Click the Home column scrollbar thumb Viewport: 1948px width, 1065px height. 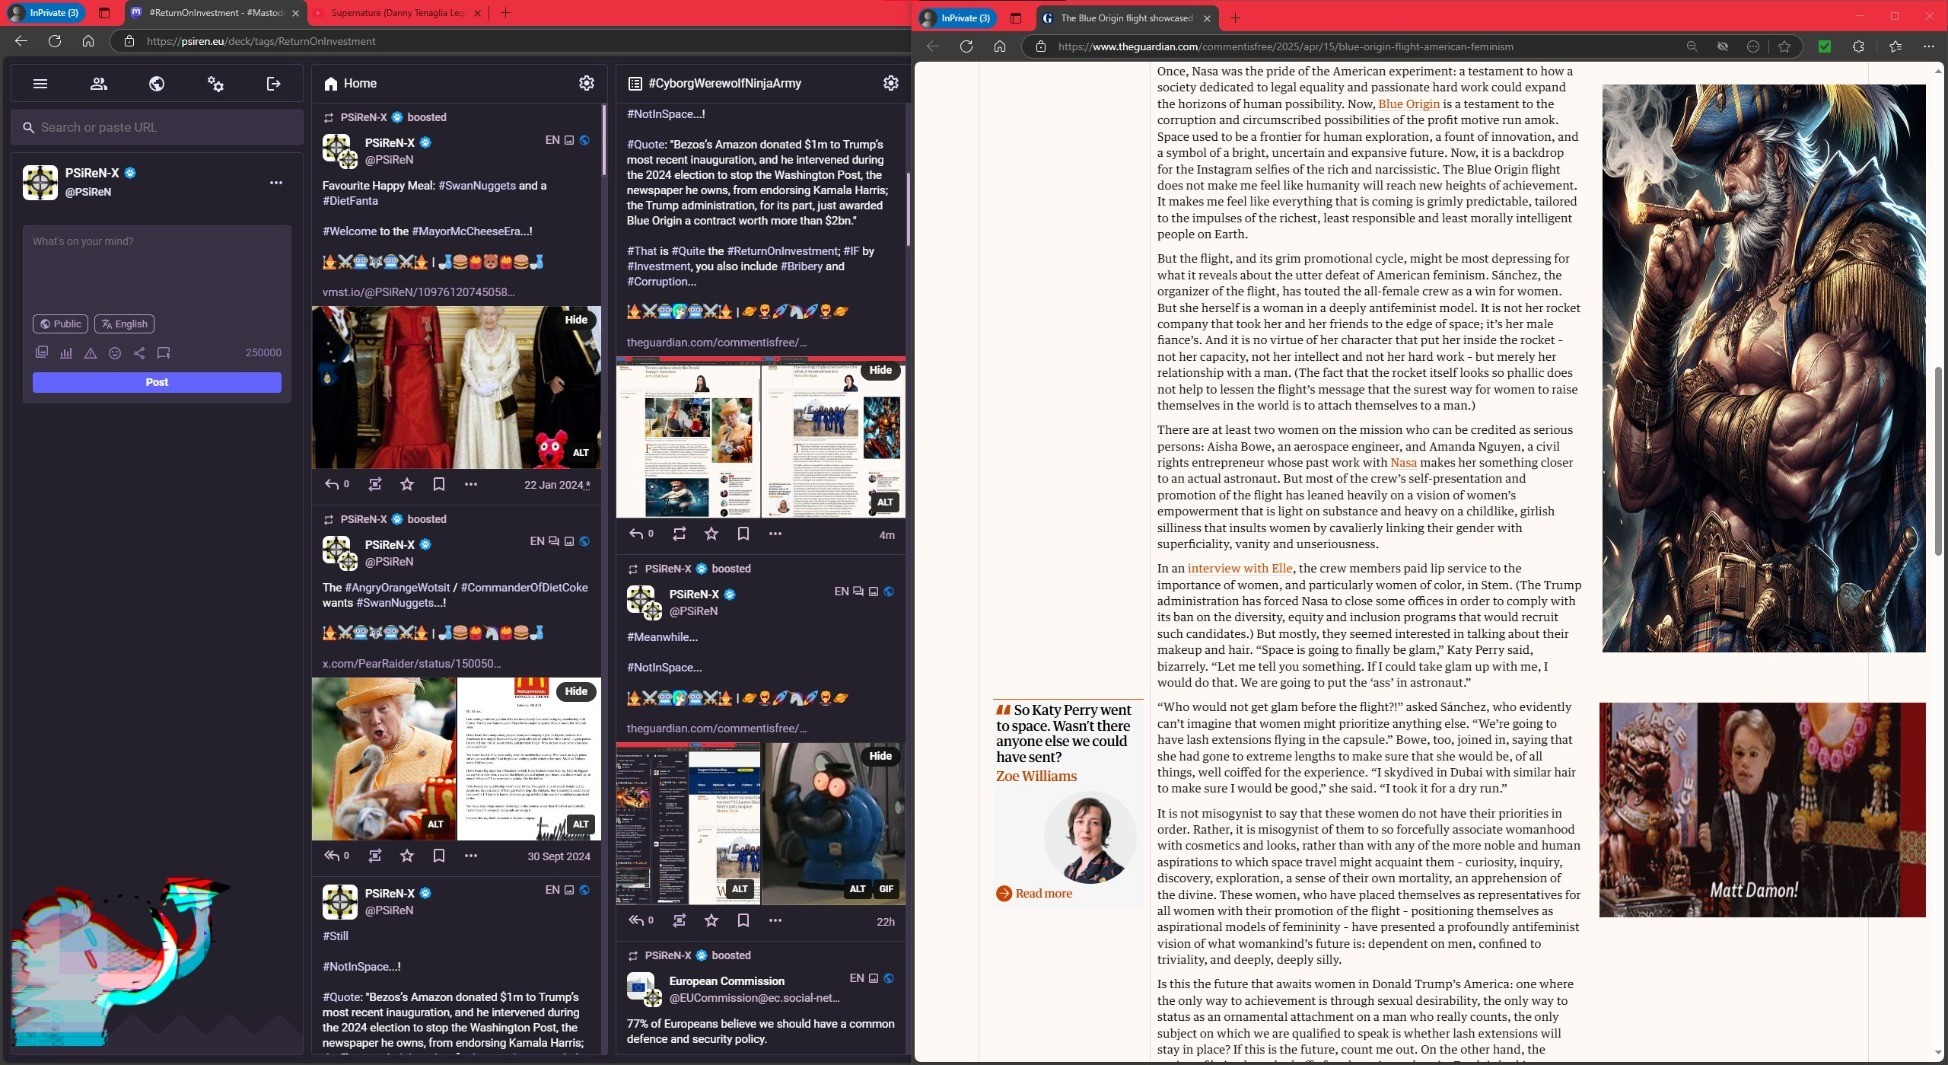[604, 140]
